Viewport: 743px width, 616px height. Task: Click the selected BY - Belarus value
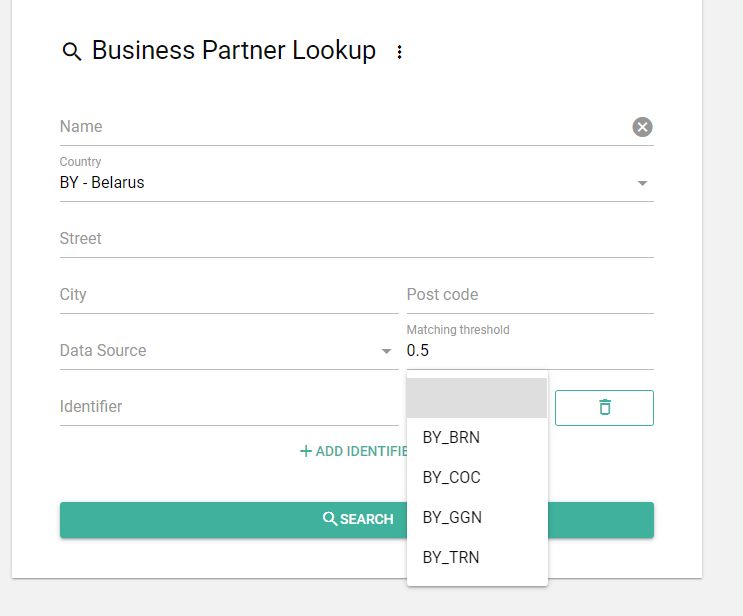pyautogui.click(x=102, y=183)
